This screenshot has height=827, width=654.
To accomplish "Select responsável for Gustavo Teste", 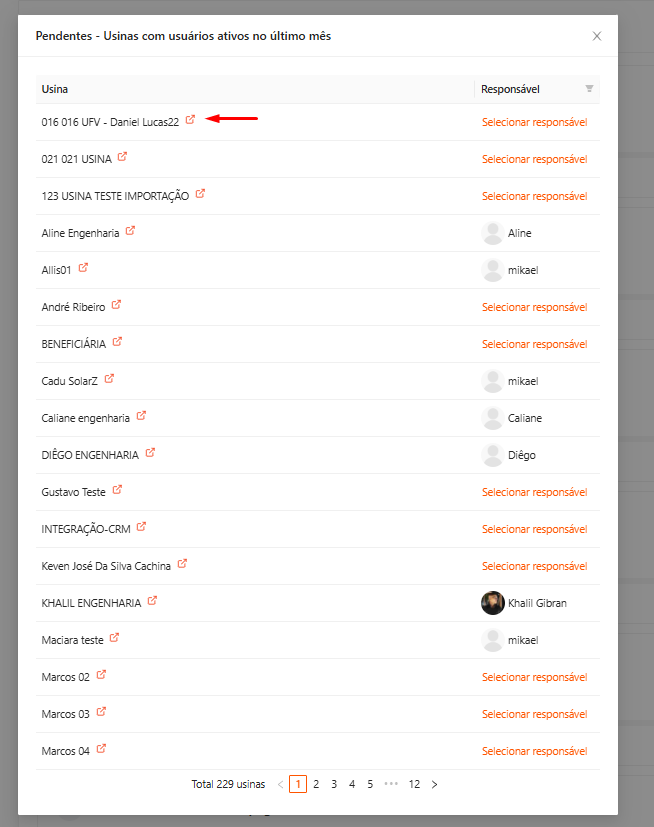I will [x=534, y=492].
